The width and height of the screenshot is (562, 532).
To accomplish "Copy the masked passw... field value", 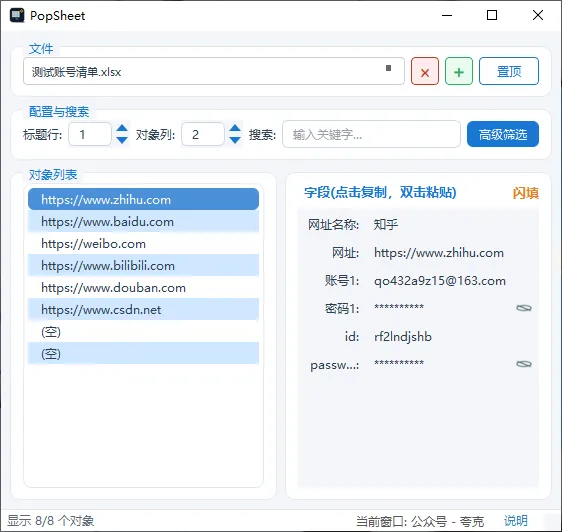I will [399, 364].
